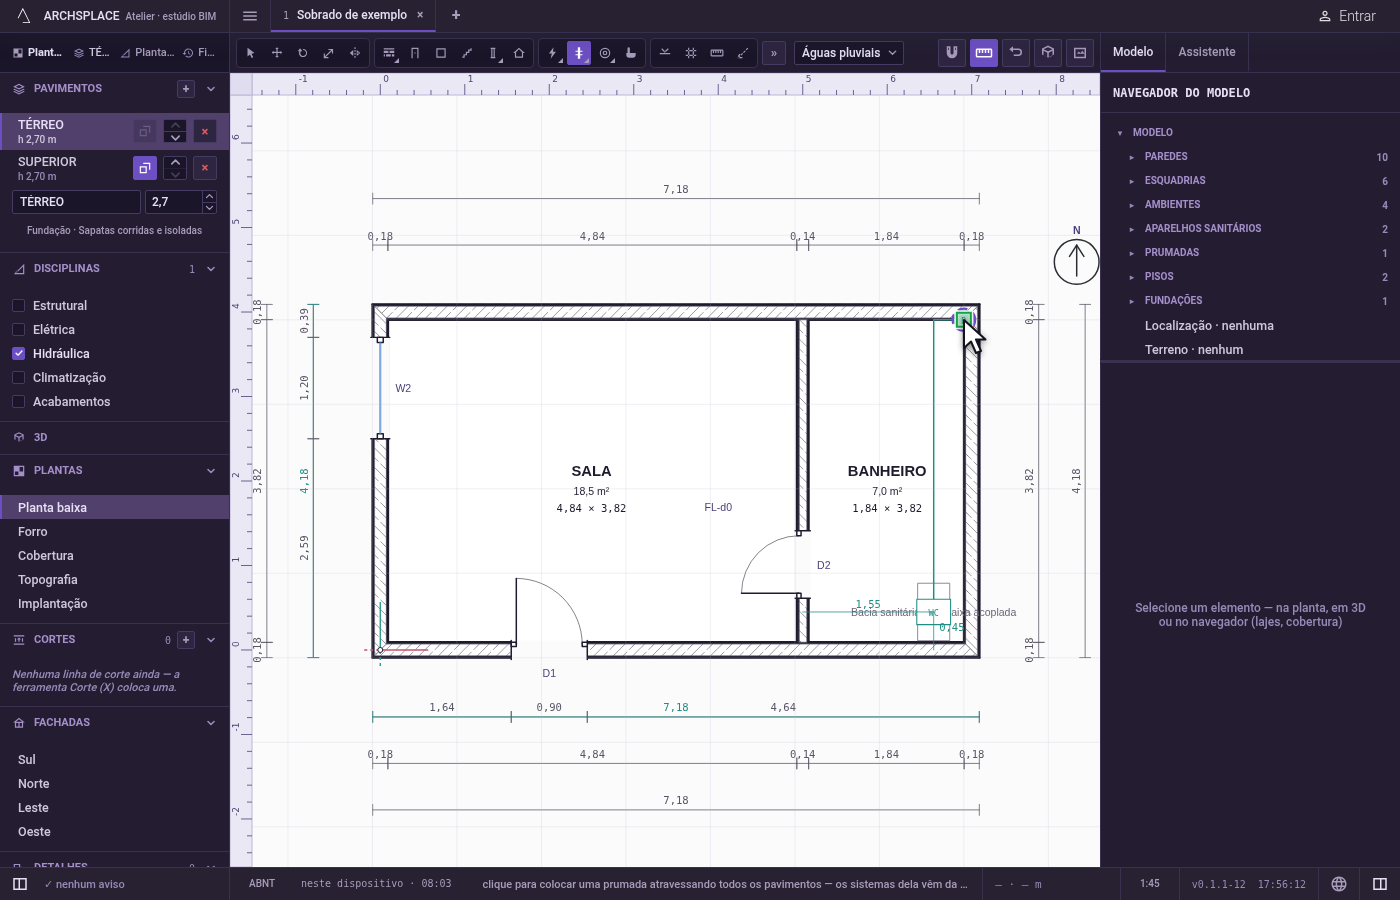The height and width of the screenshot is (900, 1400).
Task: Toggle the dimensions ruler display button
Action: pos(984,52)
